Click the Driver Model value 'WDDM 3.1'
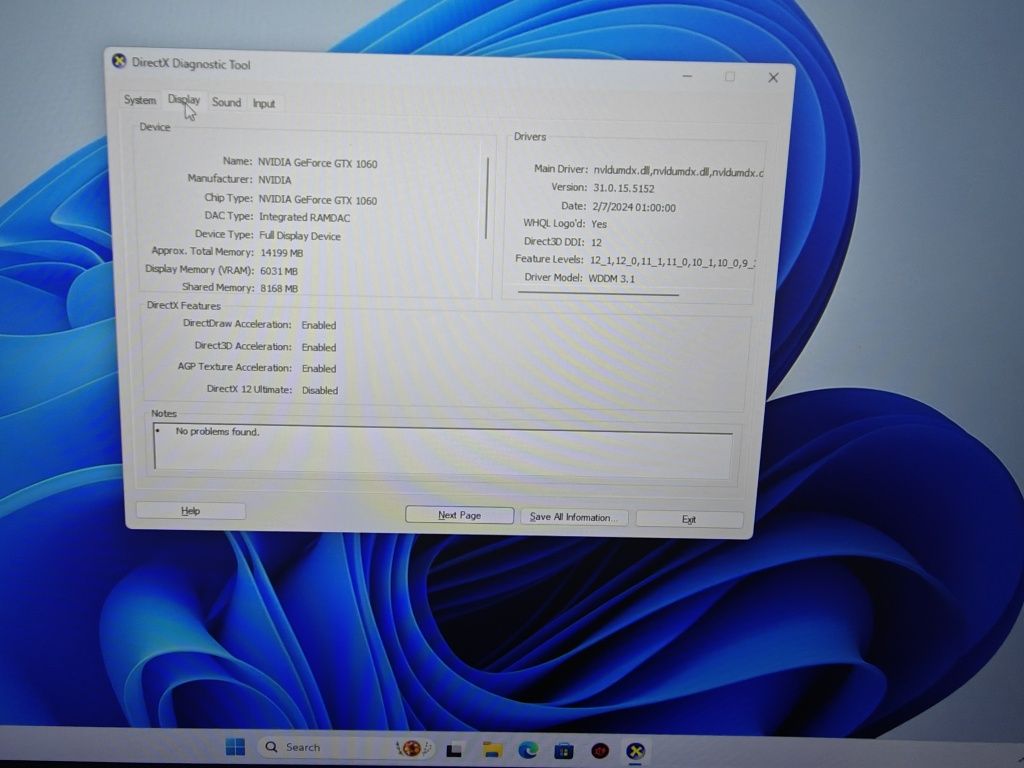1024x768 pixels. pyautogui.click(x=612, y=279)
